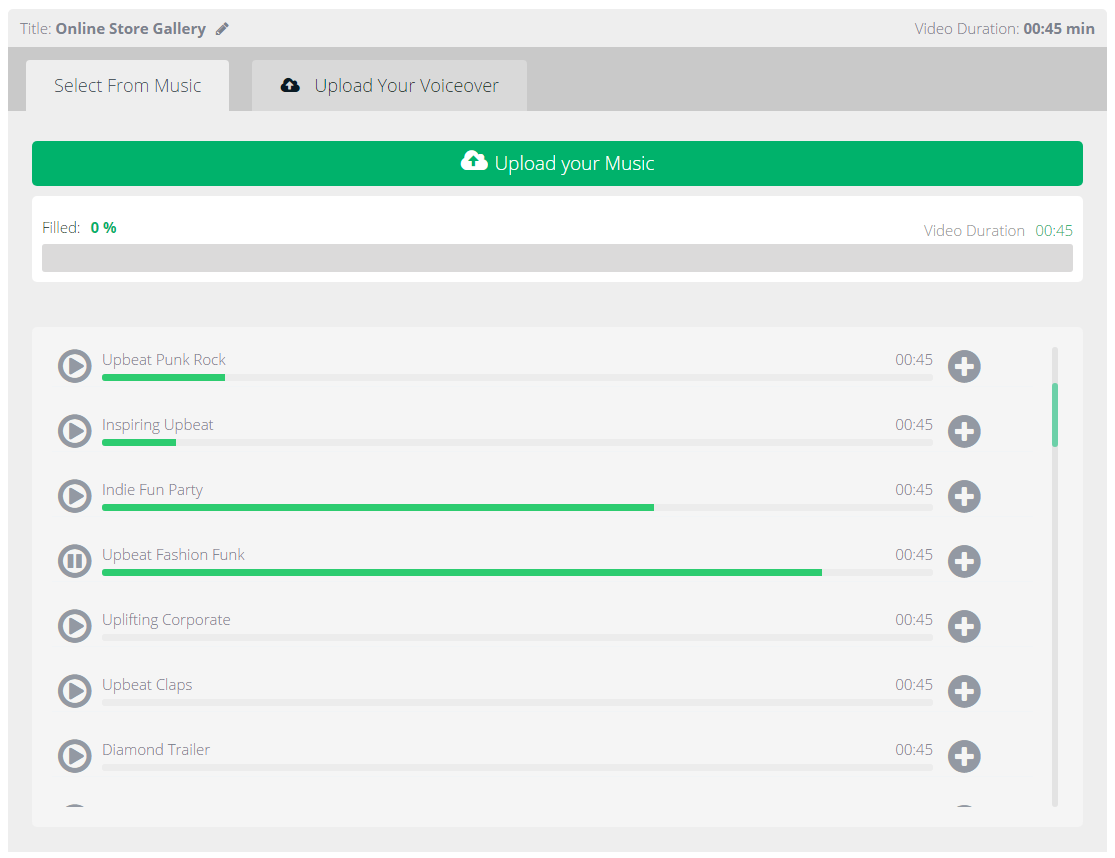The image size is (1115, 858).
Task: Play the Indie Fun Party track
Action: point(75,496)
